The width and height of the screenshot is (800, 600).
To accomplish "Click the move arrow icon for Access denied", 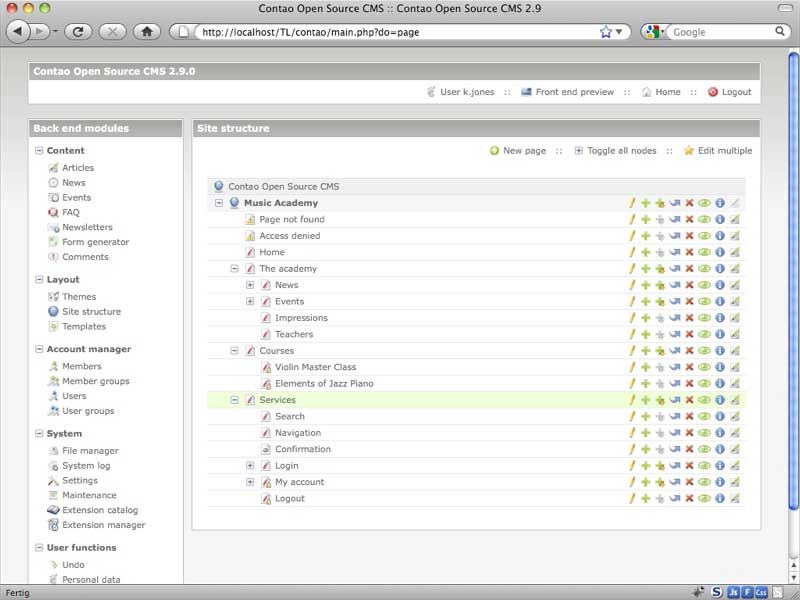I will (x=674, y=236).
